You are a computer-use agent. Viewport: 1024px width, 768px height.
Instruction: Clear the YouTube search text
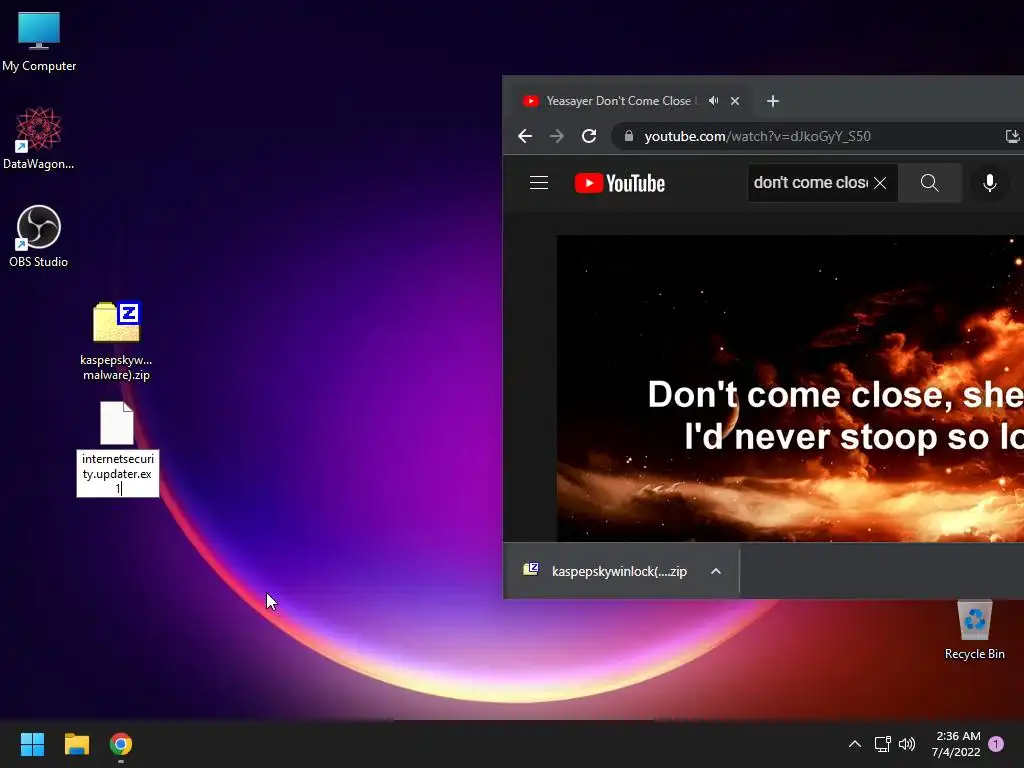click(880, 183)
